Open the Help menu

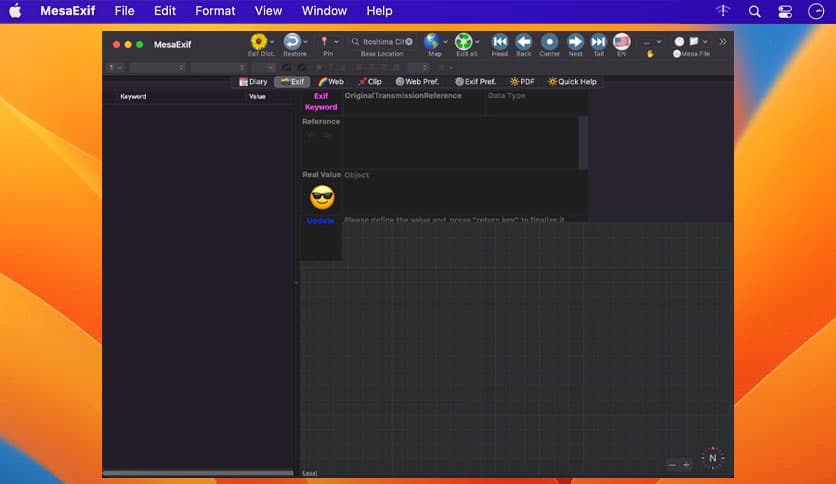click(379, 11)
